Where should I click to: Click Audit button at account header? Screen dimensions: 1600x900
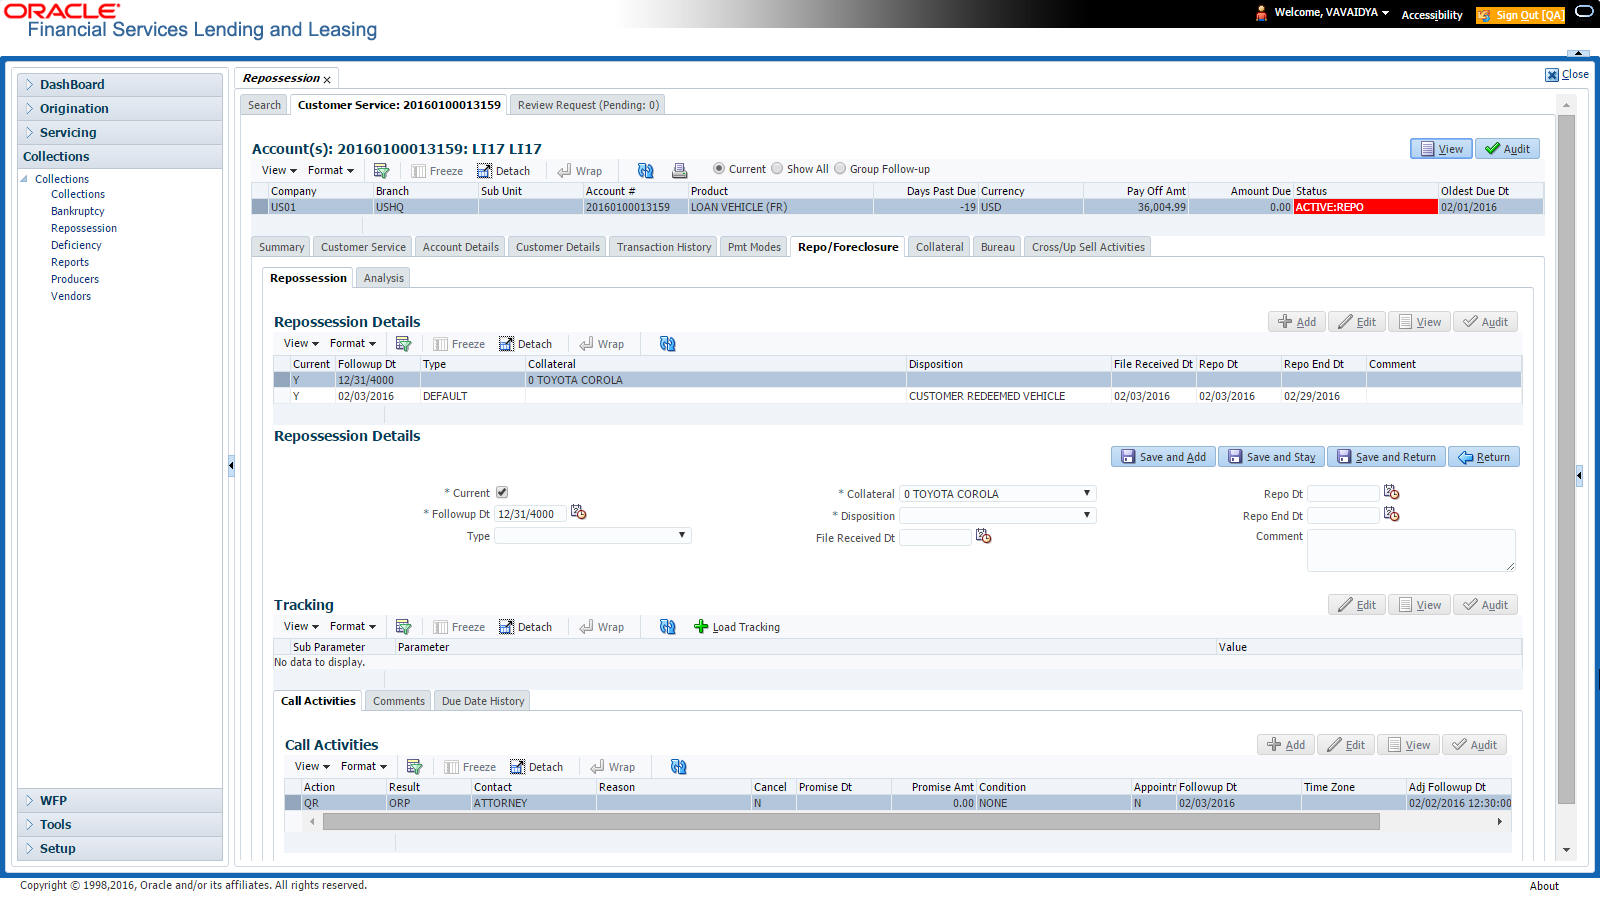(x=1507, y=149)
